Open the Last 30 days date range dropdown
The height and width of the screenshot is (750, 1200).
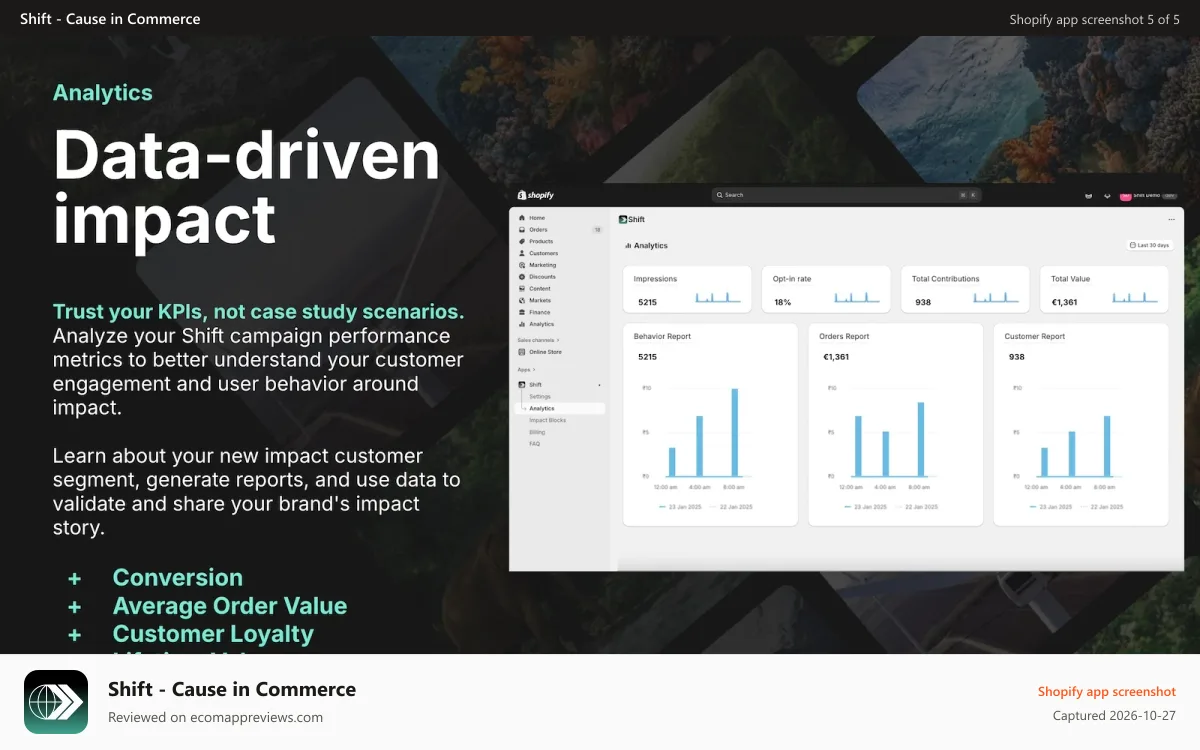(x=1149, y=245)
